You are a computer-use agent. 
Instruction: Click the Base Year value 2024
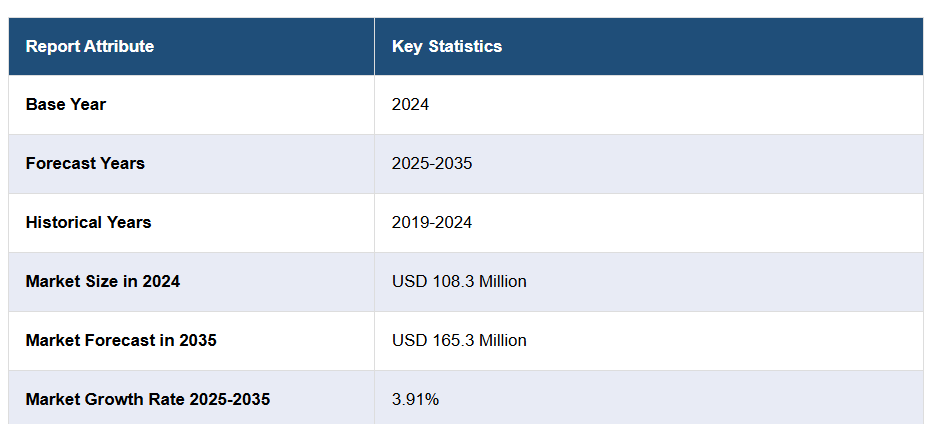(410, 104)
